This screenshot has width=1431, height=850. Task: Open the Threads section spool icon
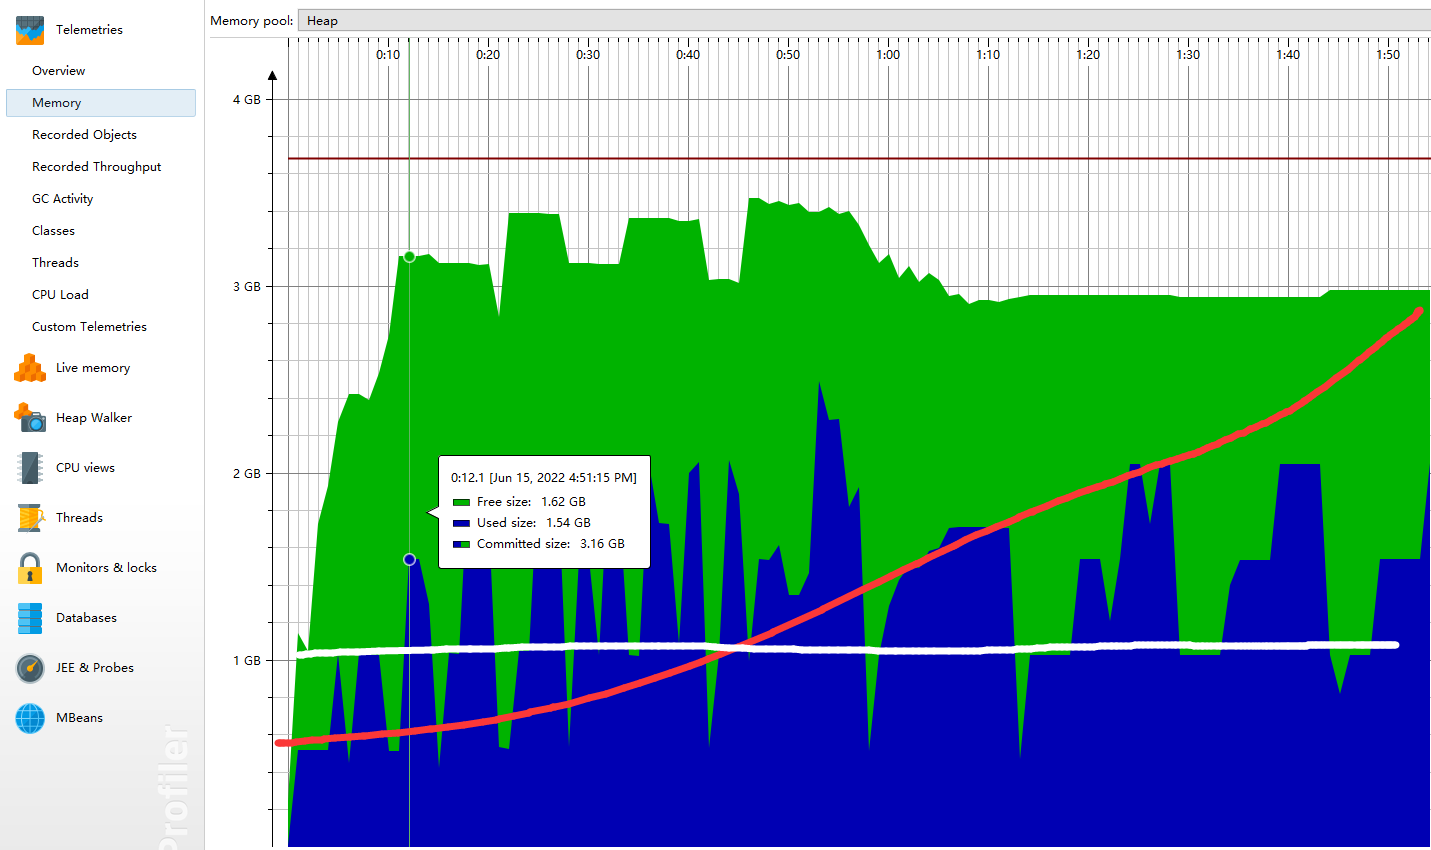(30, 518)
